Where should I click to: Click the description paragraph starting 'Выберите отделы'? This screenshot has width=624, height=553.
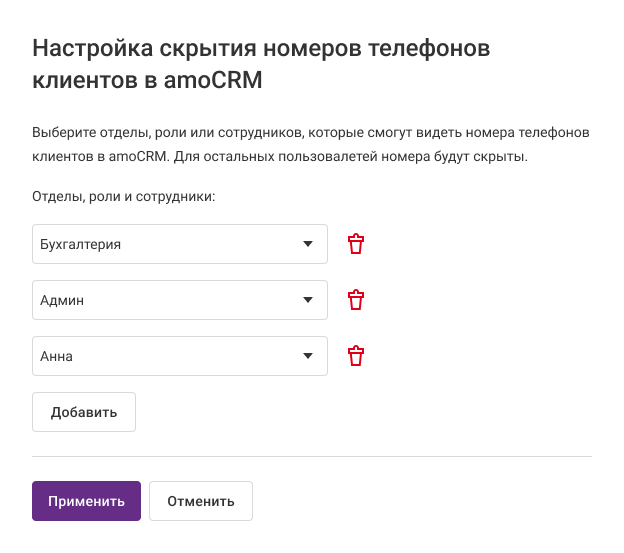[x=311, y=133]
